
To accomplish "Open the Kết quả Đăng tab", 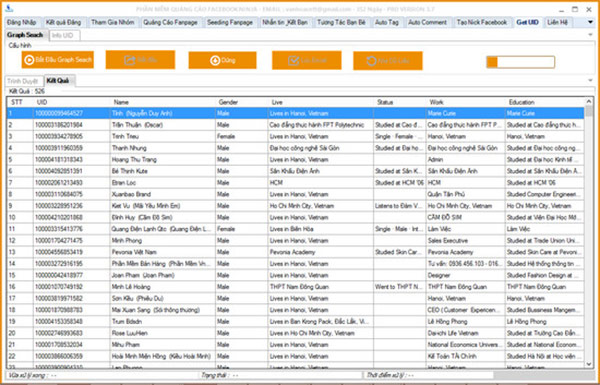I will coord(64,22).
